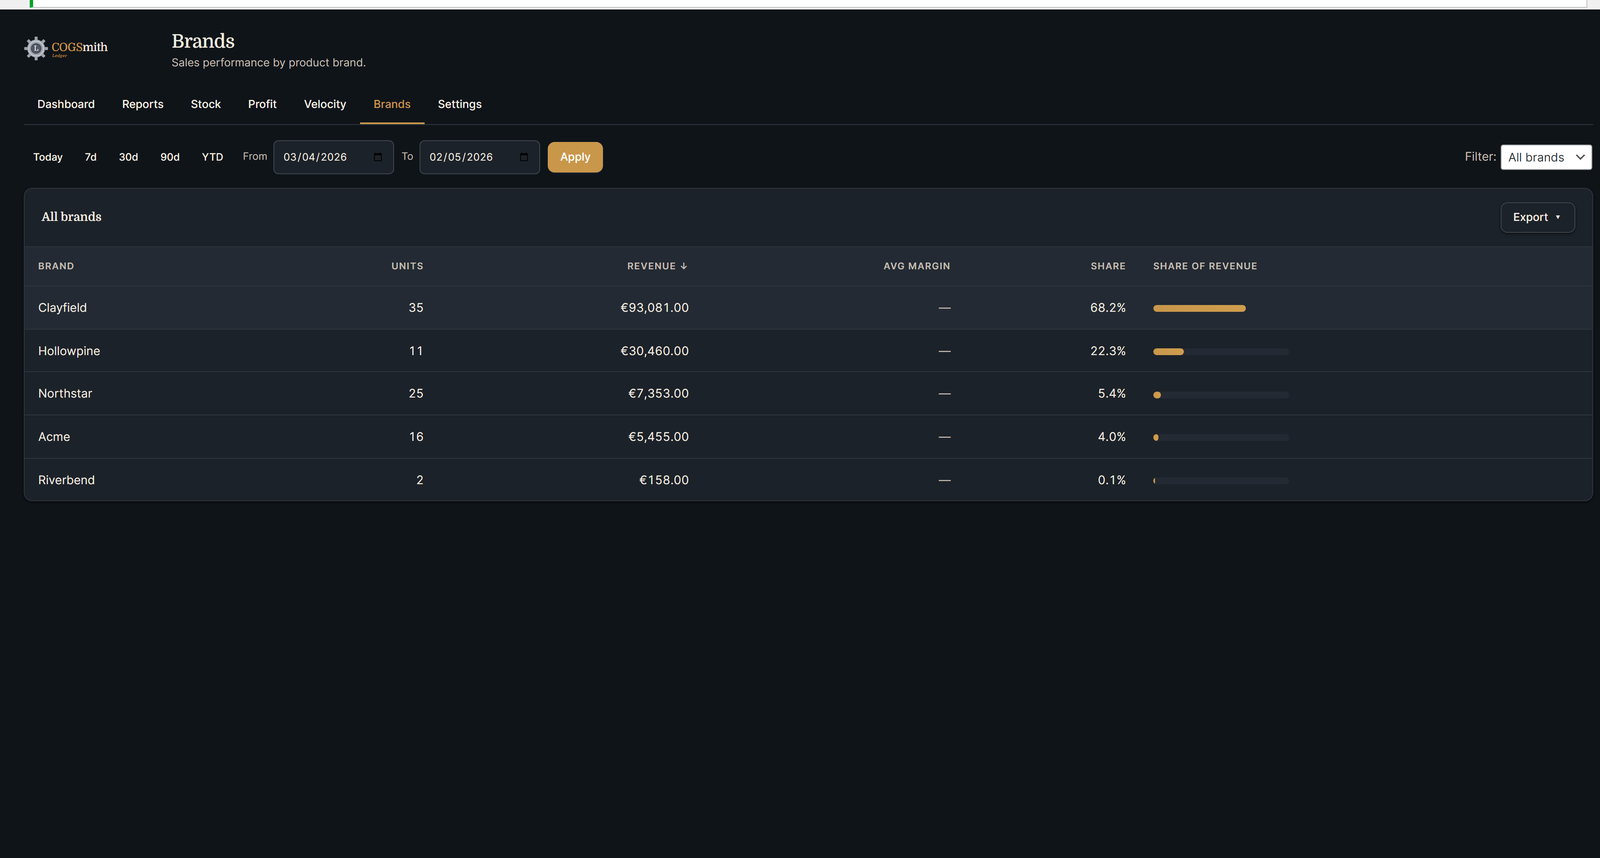The width and height of the screenshot is (1600, 858).
Task: Click Acme revenue €5,455.00
Action: pos(659,437)
